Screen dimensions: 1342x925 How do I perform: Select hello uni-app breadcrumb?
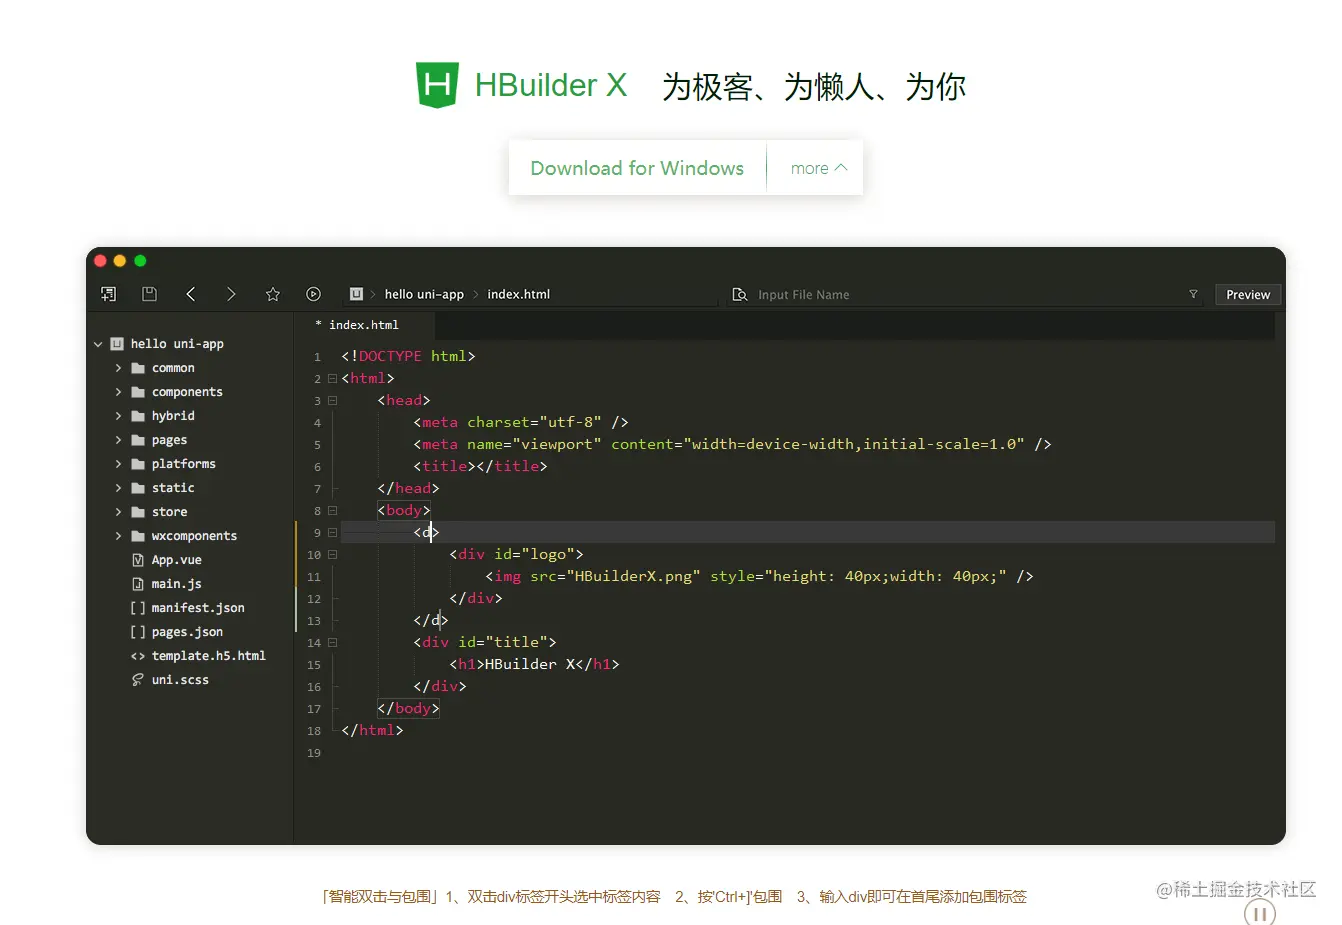pyautogui.click(x=424, y=294)
